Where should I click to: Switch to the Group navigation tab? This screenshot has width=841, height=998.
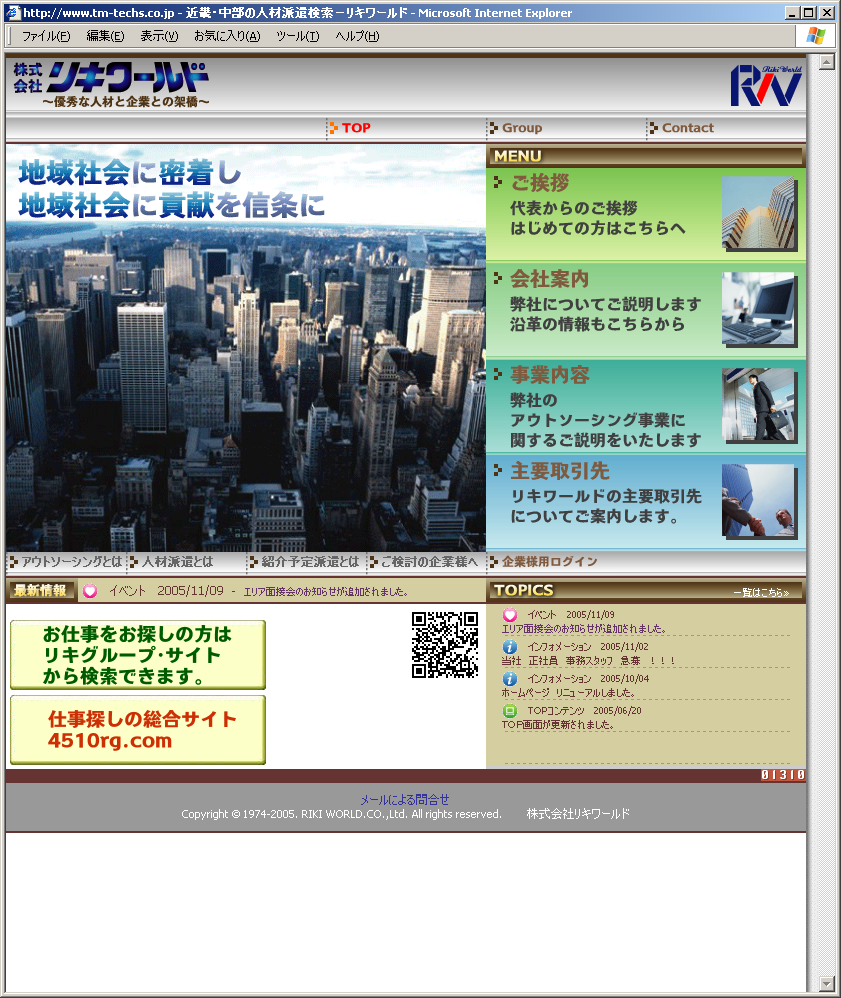(521, 128)
